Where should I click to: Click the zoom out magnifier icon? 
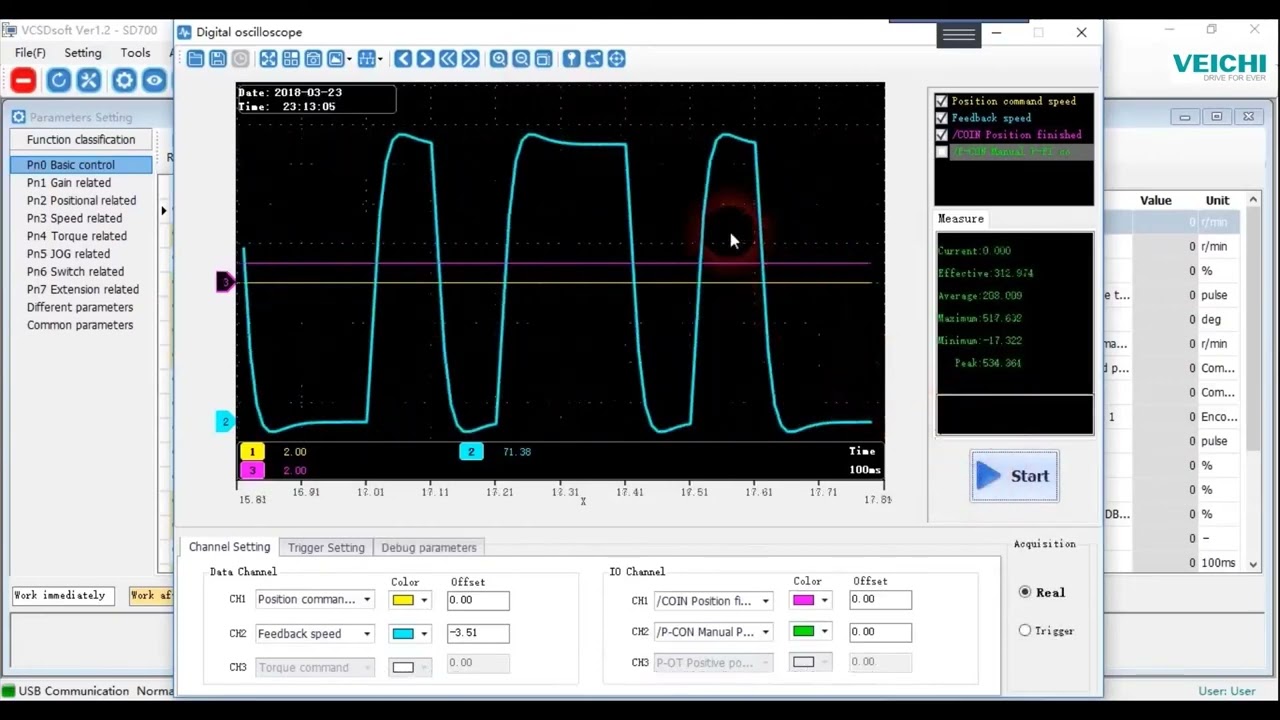521,59
